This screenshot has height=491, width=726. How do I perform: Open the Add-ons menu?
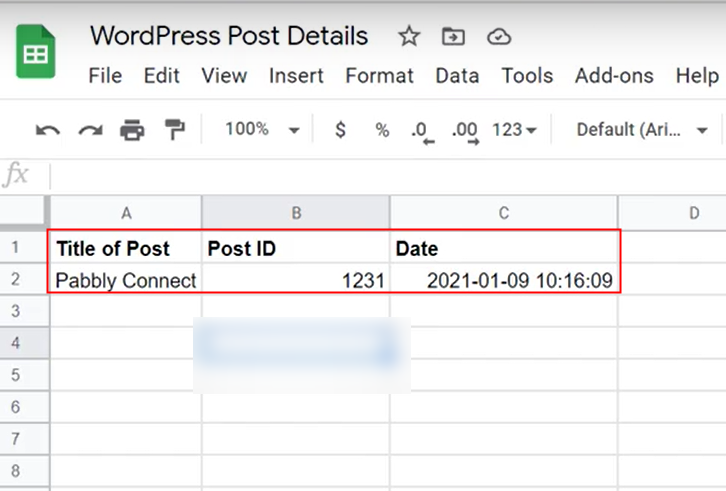(x=614, y=76)
